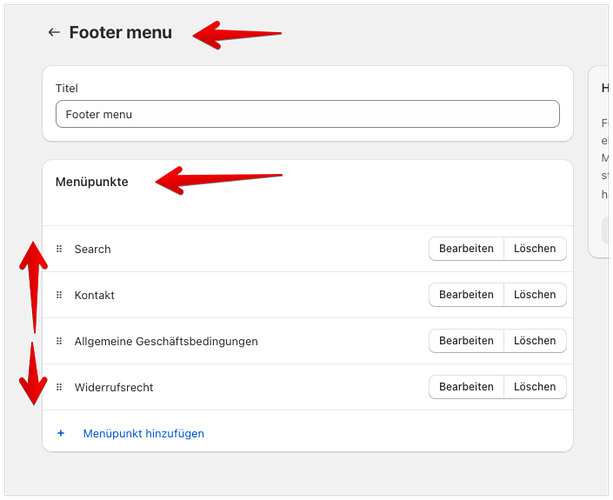Screen dimensions: 613x500
Task: Click the plus icon to add item
Action: (61, 433)
